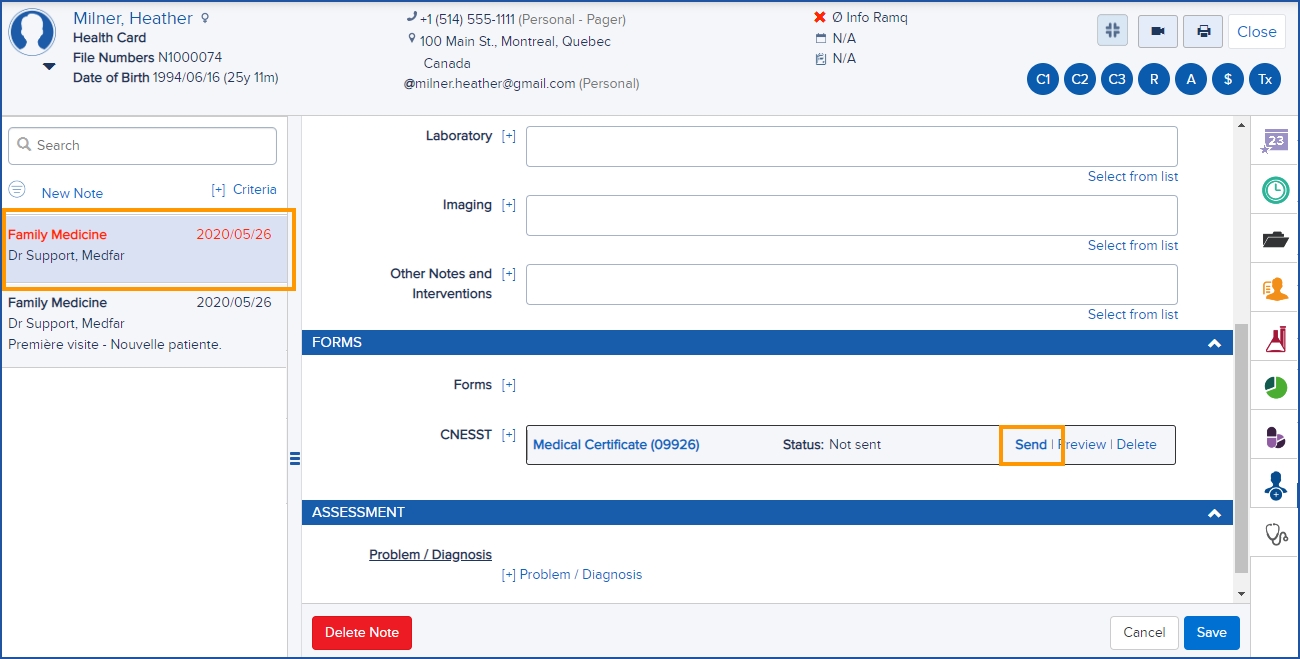The height and width of the screenshot is (659, 1300).
Task: Select the pediatric referral icon in right sidebar
Action: 1274,486
